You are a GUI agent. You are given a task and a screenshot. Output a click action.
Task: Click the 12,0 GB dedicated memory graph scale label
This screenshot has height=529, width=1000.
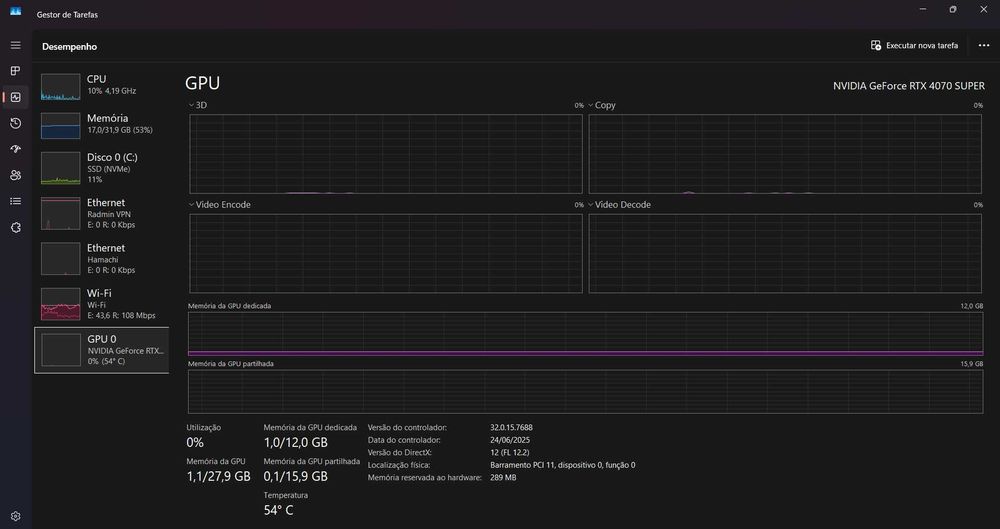[x=972, y=306]
